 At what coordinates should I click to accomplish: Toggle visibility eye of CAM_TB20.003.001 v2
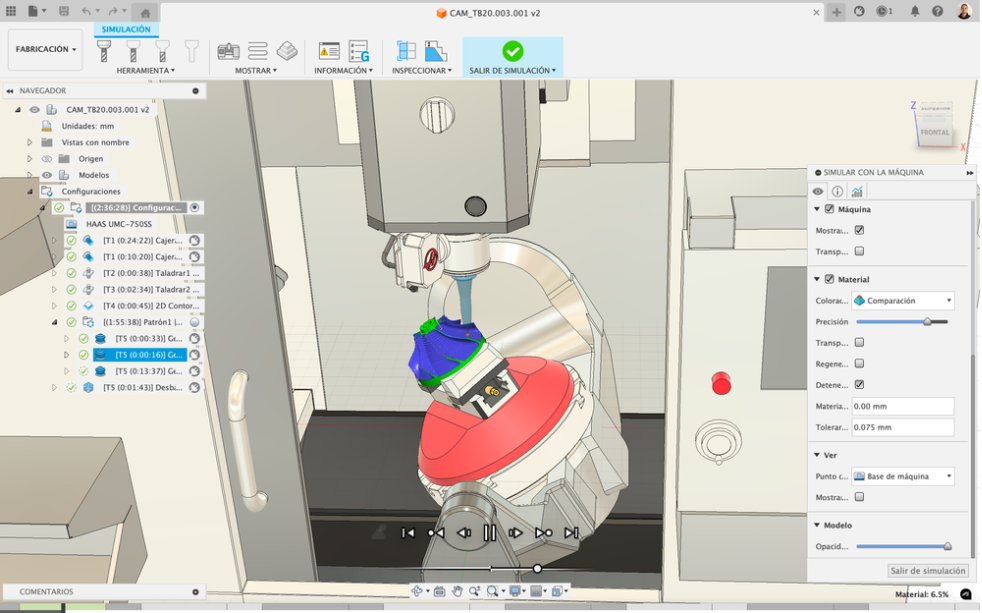click(34, 110)
